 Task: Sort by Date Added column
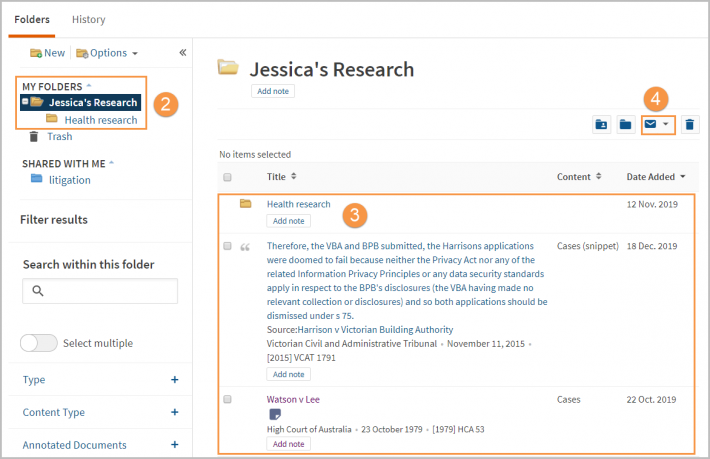(x=656, y=177)
